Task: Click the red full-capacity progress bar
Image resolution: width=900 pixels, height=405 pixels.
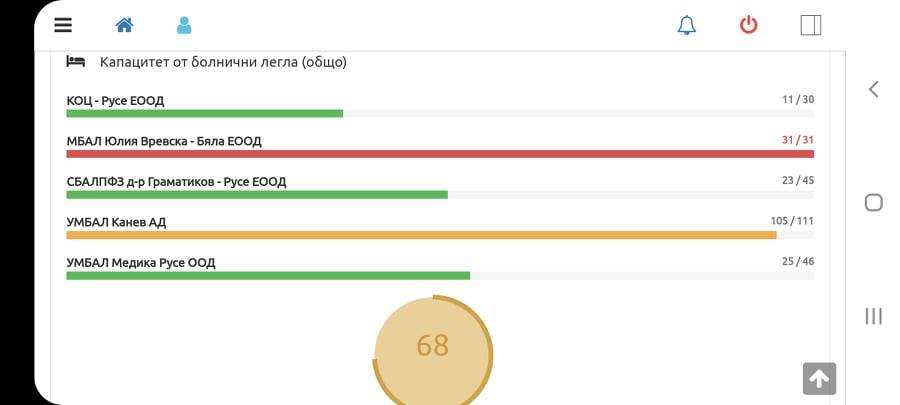Action: pos(440,154)
